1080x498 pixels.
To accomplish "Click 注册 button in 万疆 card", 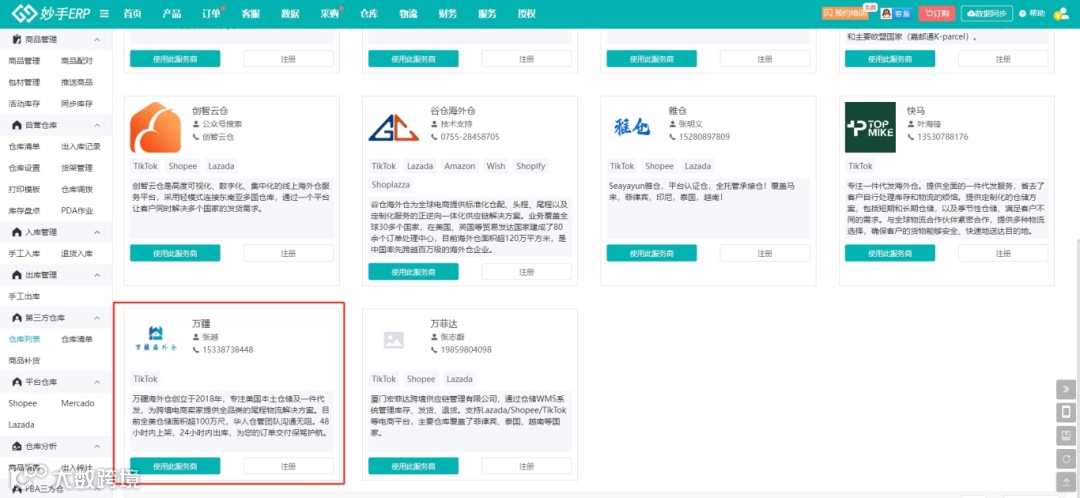I will (x=288, y=466).
